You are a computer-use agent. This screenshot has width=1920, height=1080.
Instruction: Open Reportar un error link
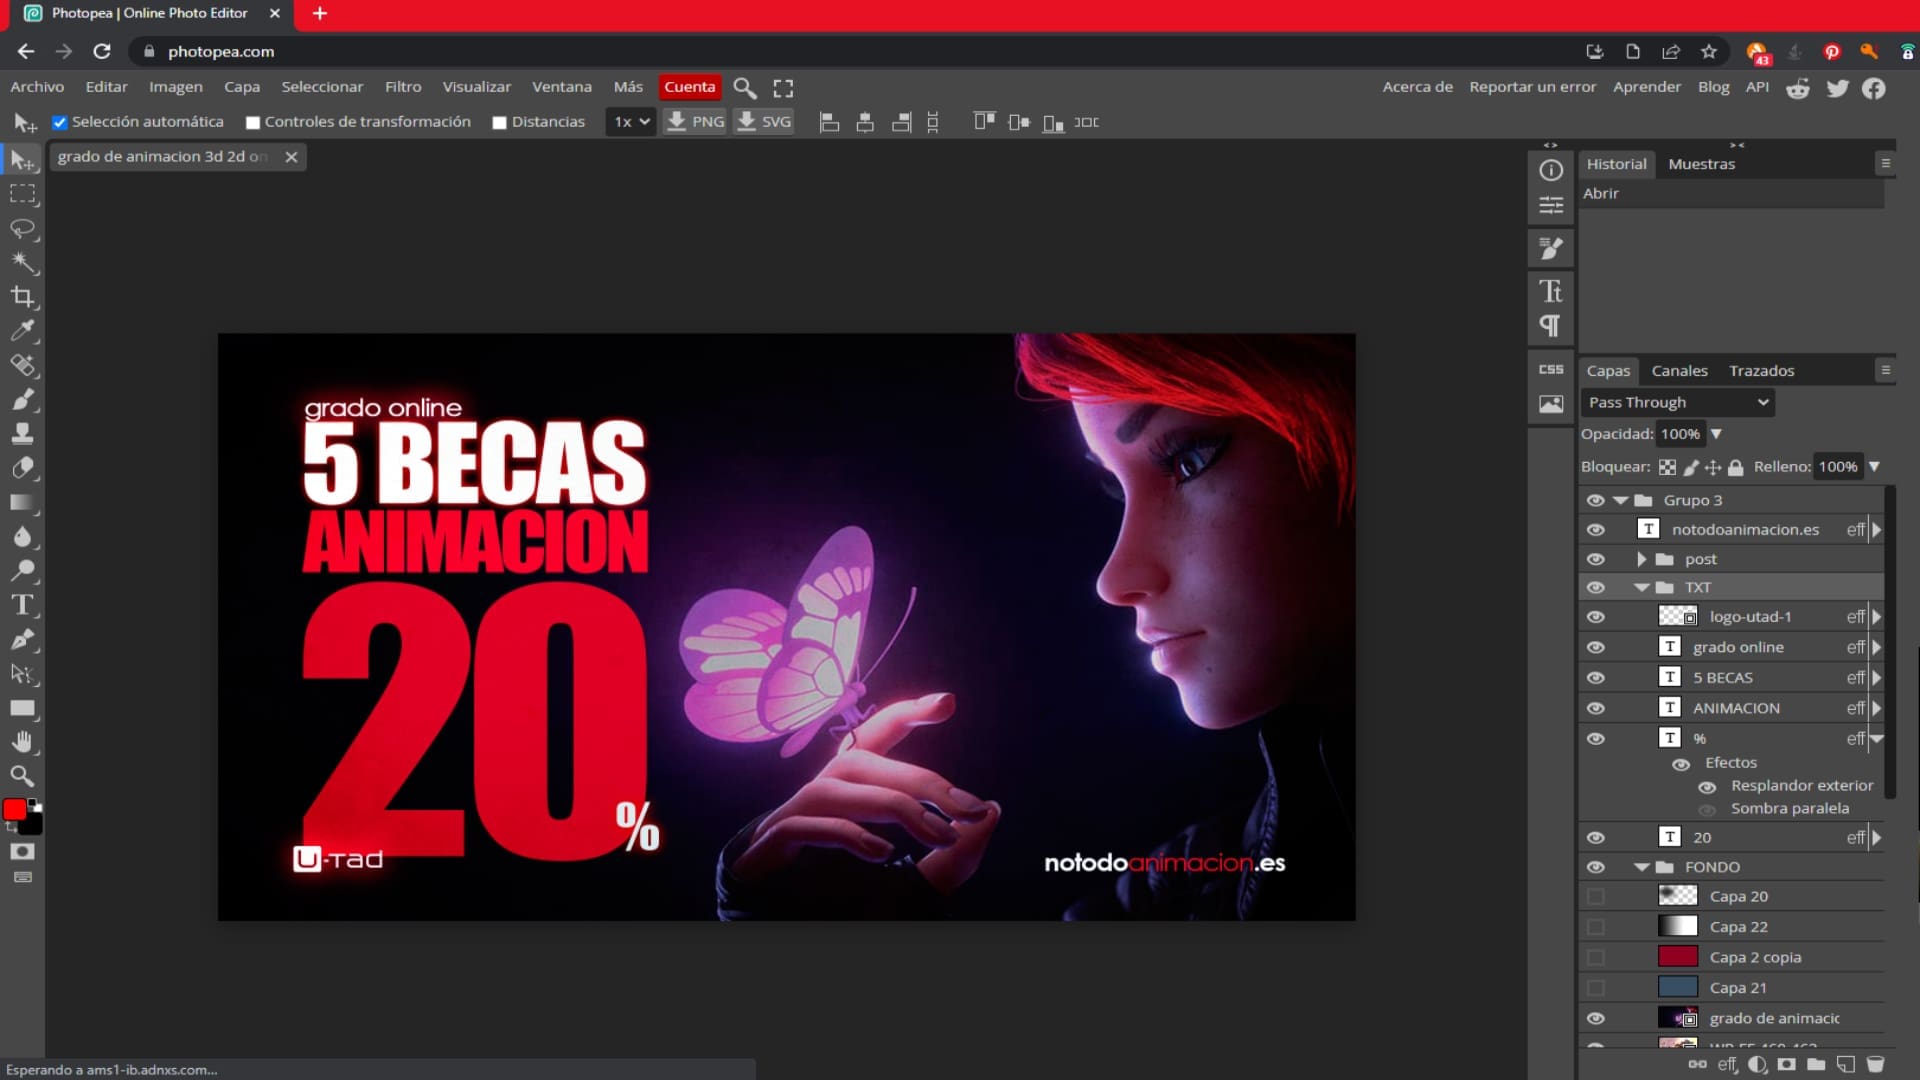click(1533, 87)
